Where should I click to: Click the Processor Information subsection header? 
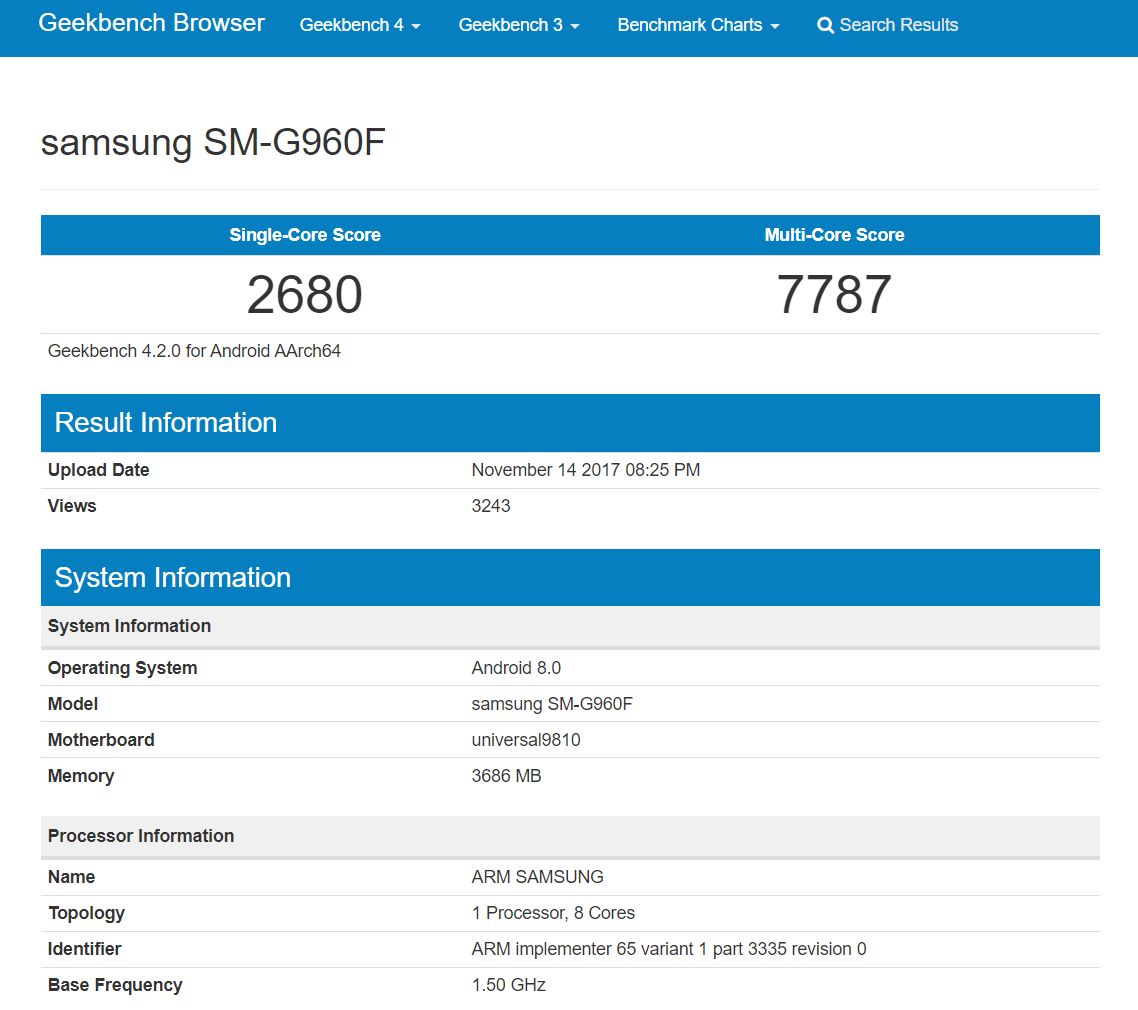140,836
